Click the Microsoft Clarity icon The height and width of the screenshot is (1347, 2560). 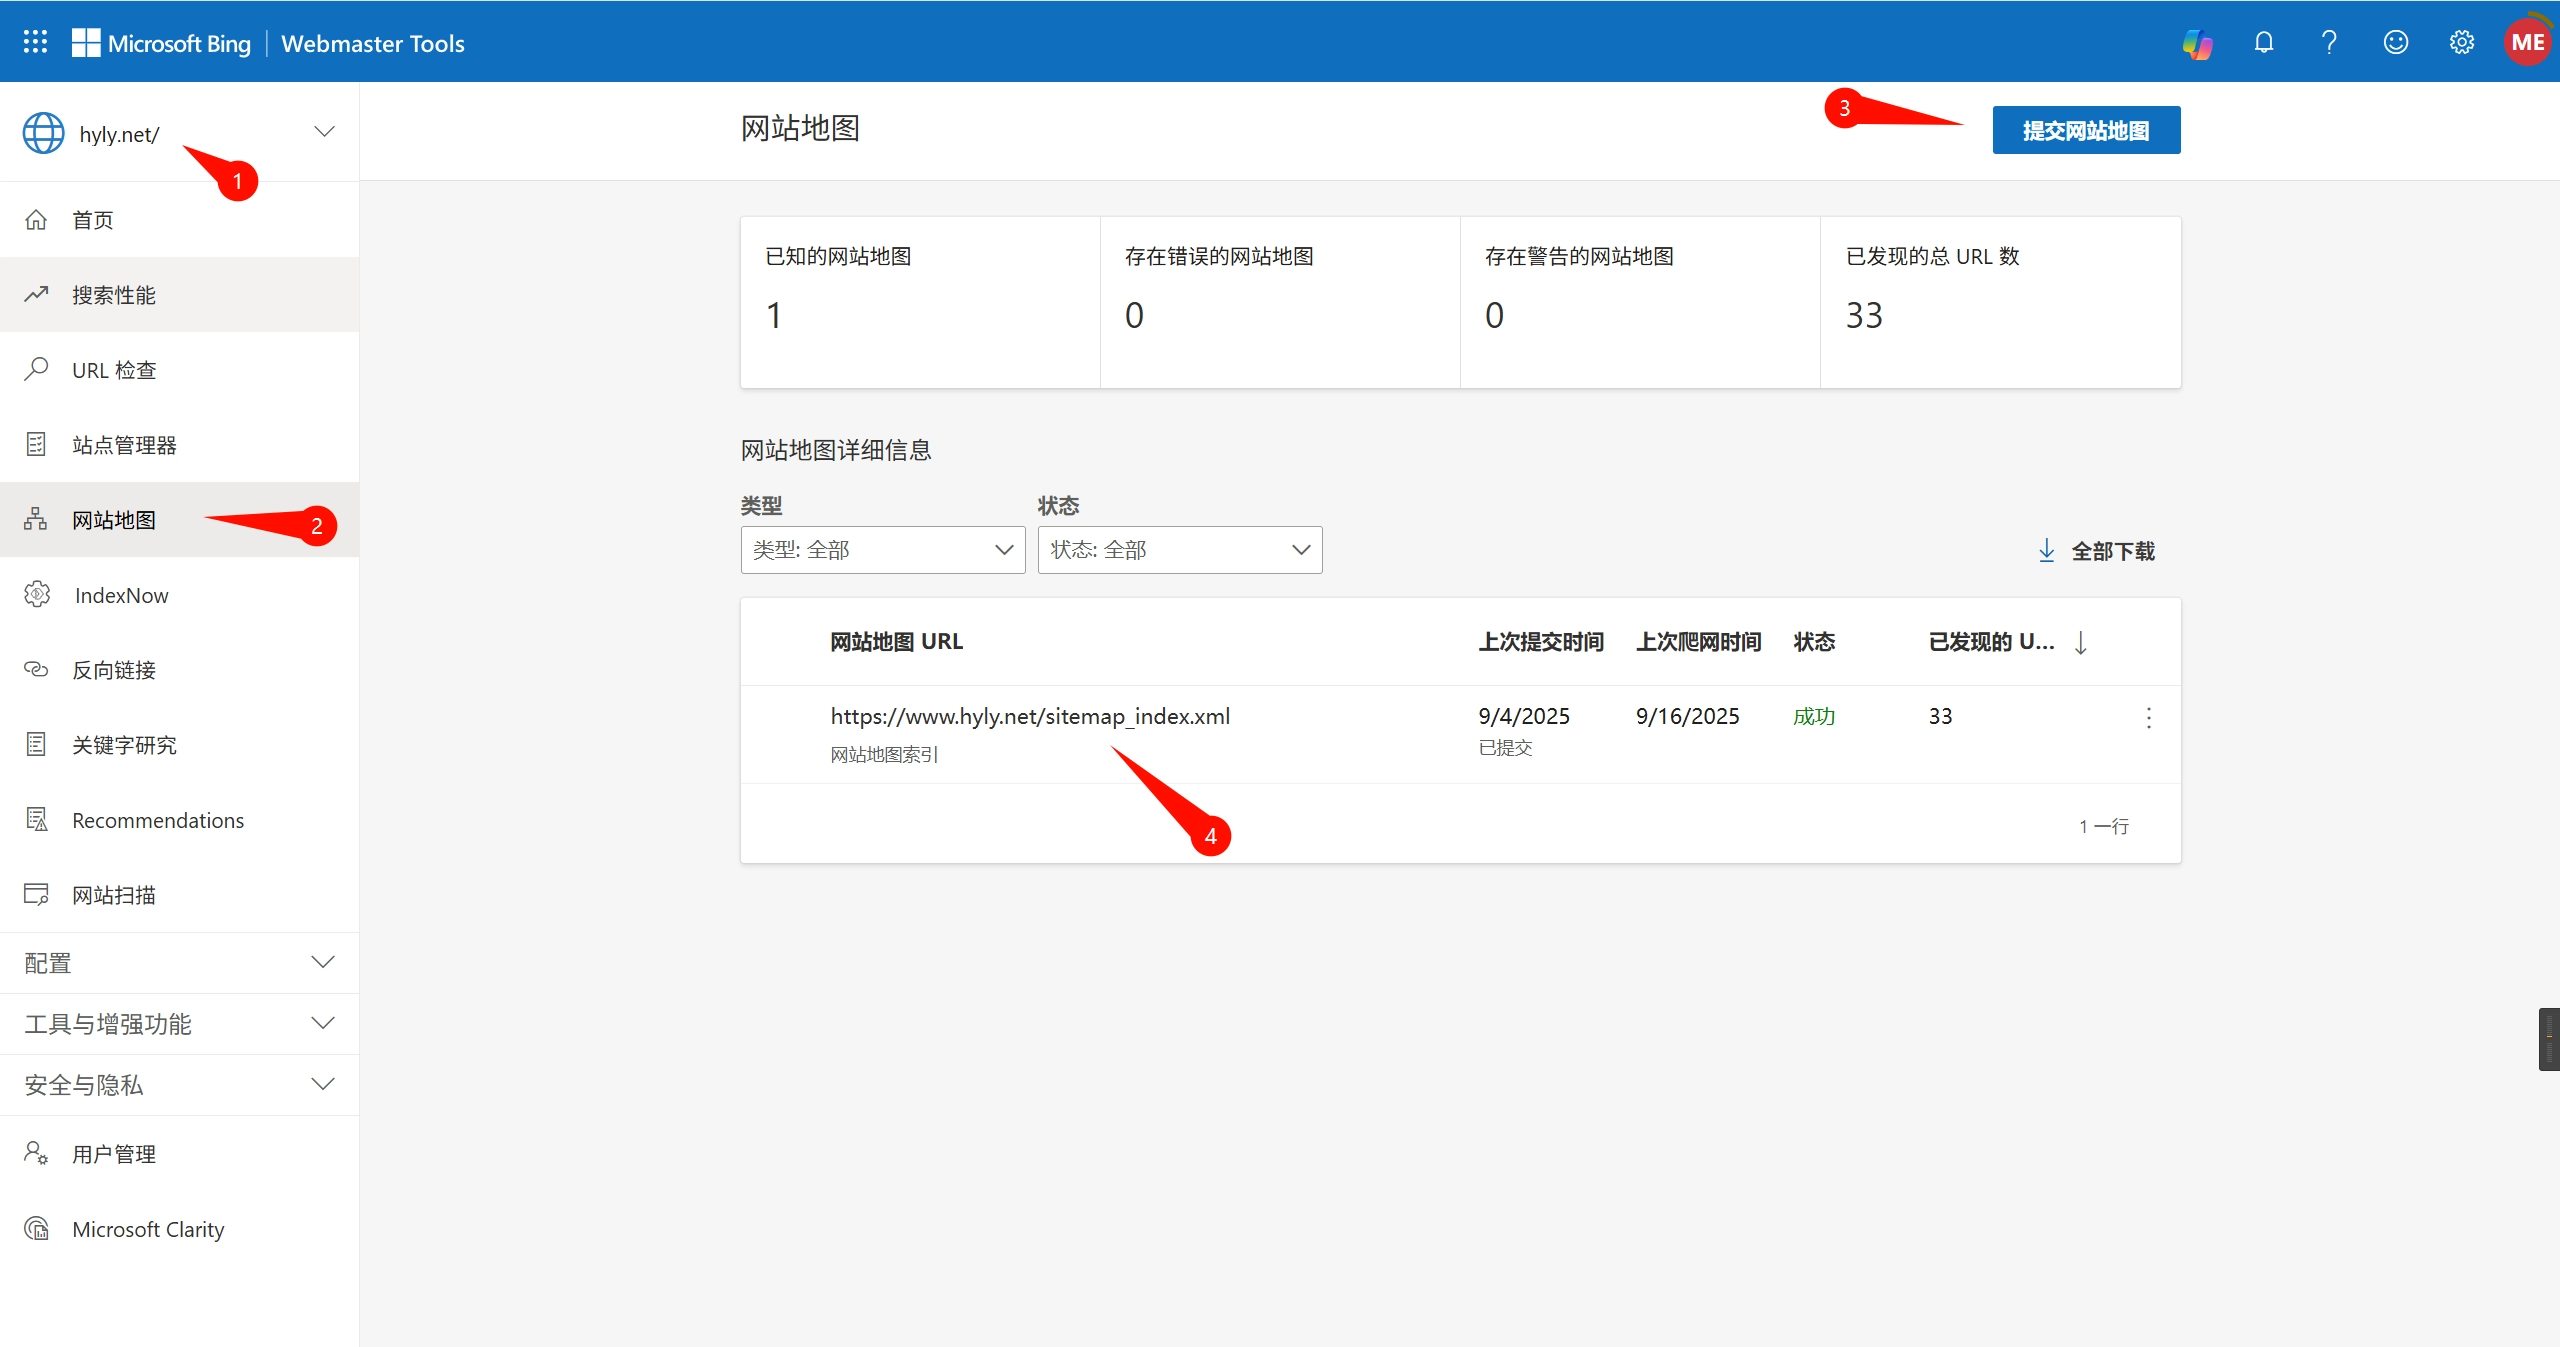pyautogui.click(x=36, y=1228)
